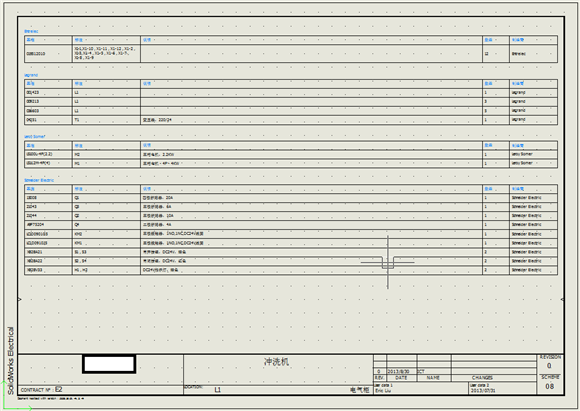Click the SCHEME number 08 box
580x411 pixels.
pyautogui.click(x=550, y=386)
